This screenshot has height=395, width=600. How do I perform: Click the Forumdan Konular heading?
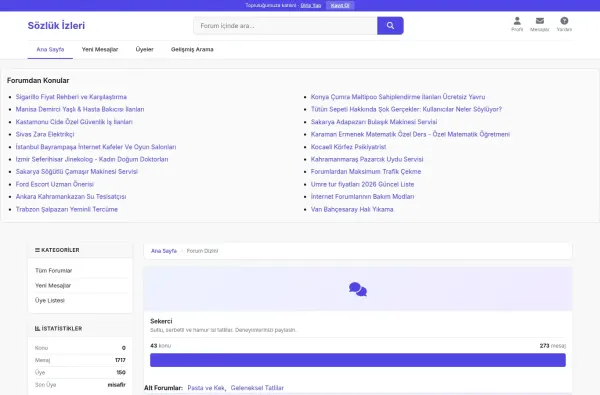point(38,80)
